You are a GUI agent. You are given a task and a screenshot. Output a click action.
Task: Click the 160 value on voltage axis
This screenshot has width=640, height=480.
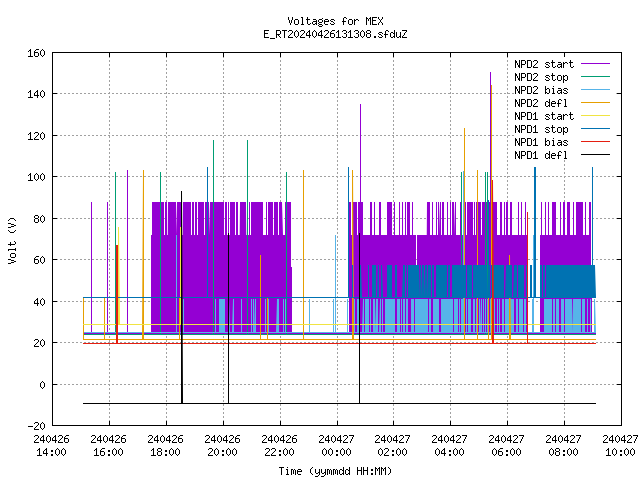[x=36, y=53]
